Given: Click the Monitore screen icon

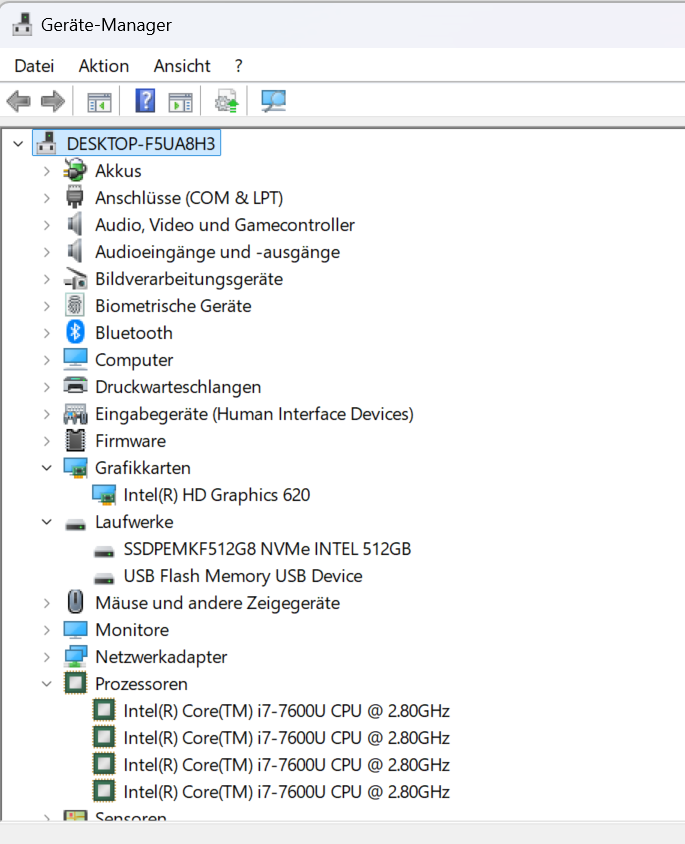Looking at the screenshot, I should coord(75,630).
